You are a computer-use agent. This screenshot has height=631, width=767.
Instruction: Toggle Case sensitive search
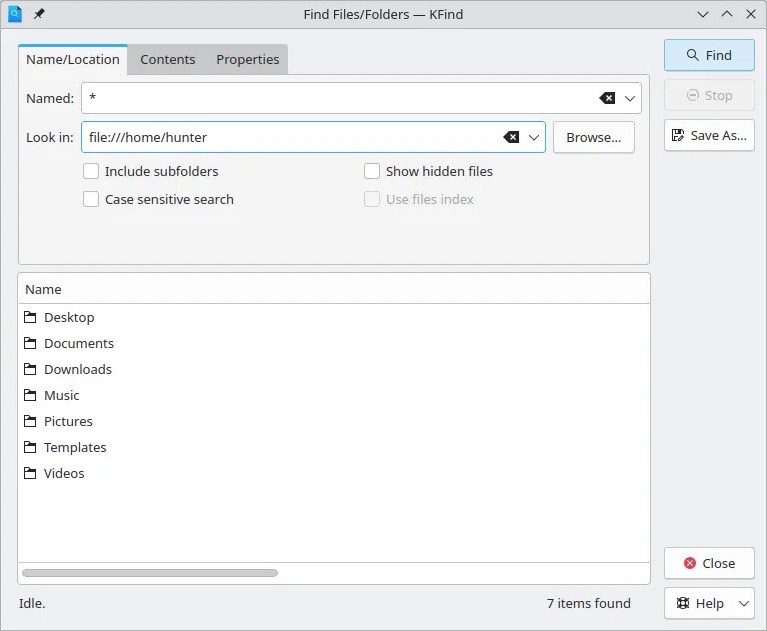coord(92,199)
